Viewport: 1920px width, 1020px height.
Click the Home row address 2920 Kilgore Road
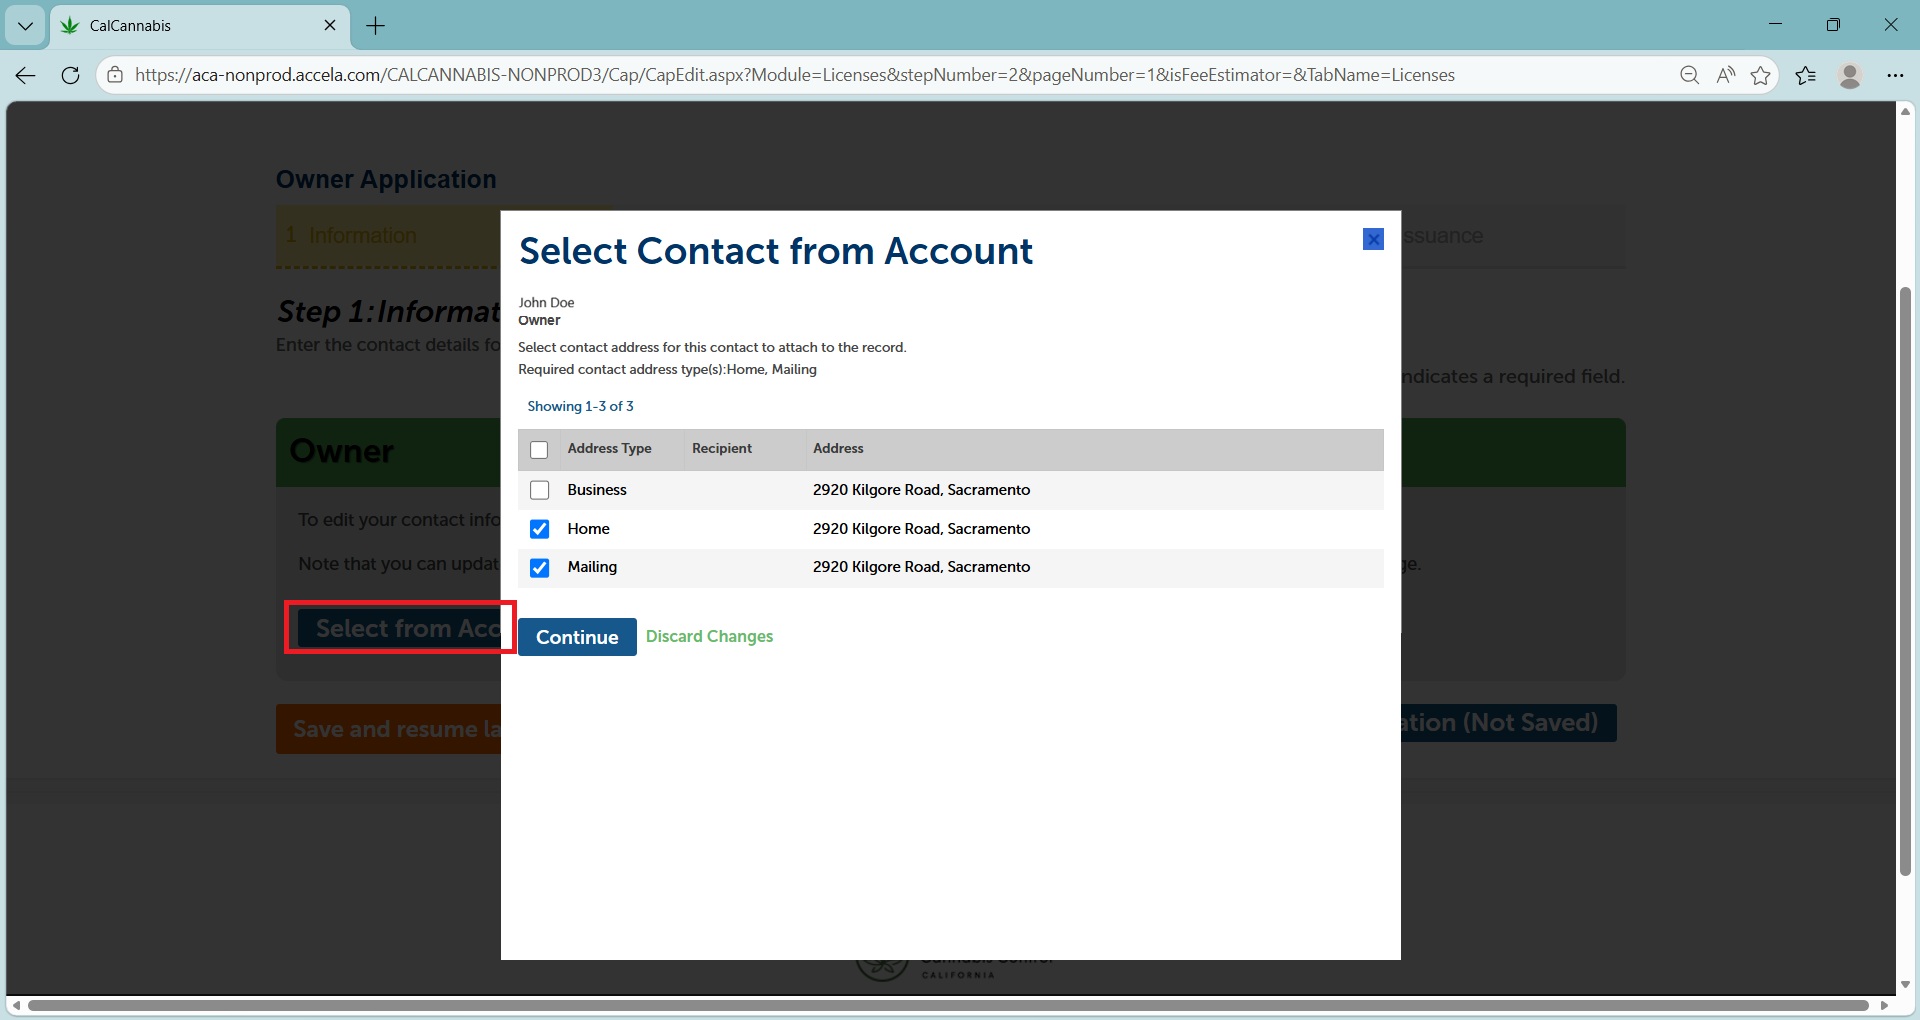(x=921, y=529)
